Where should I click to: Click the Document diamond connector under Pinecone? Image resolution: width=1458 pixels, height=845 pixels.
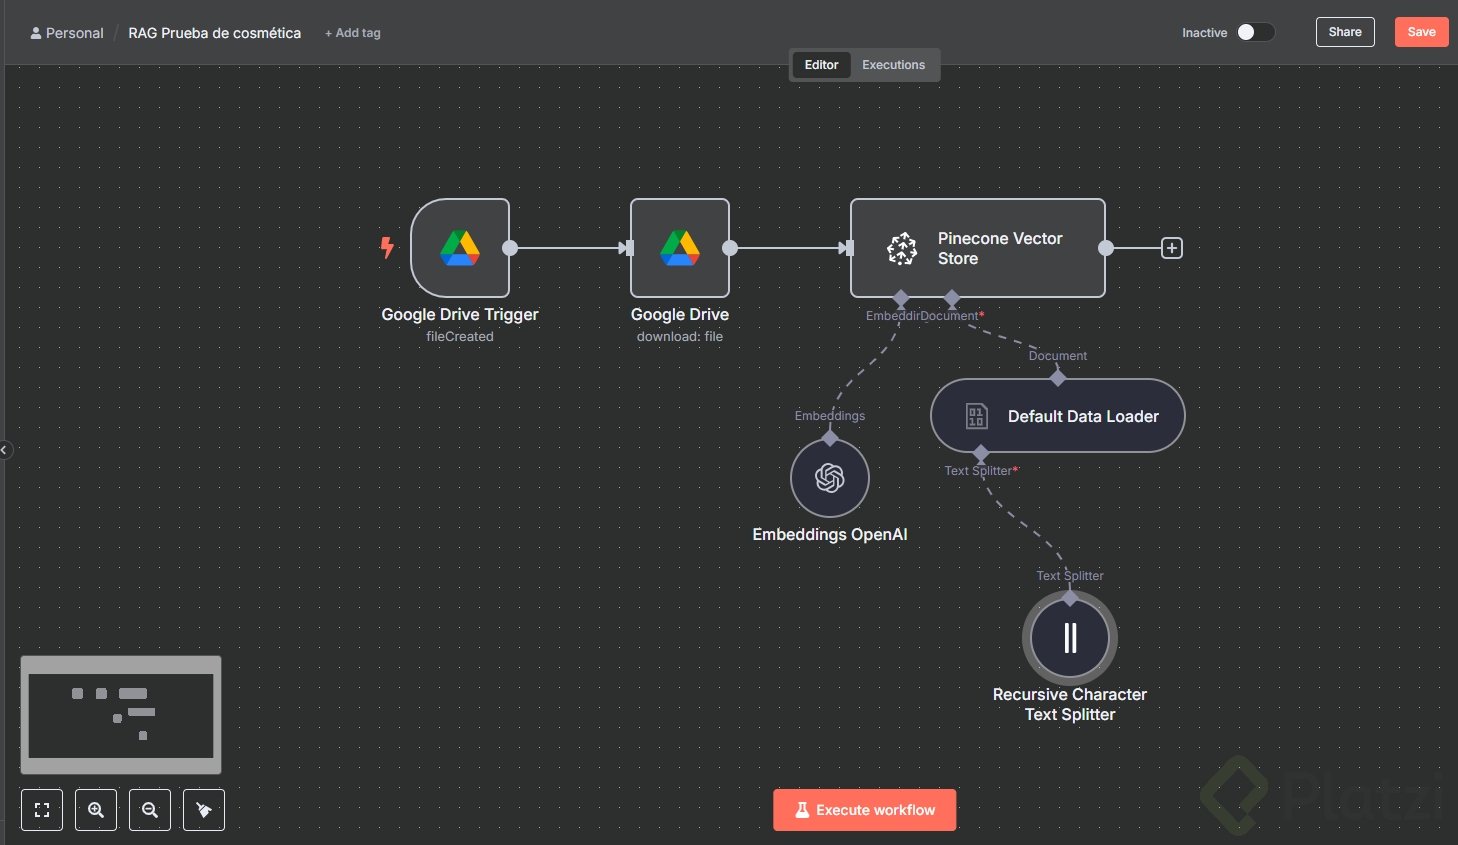(952, 298)
